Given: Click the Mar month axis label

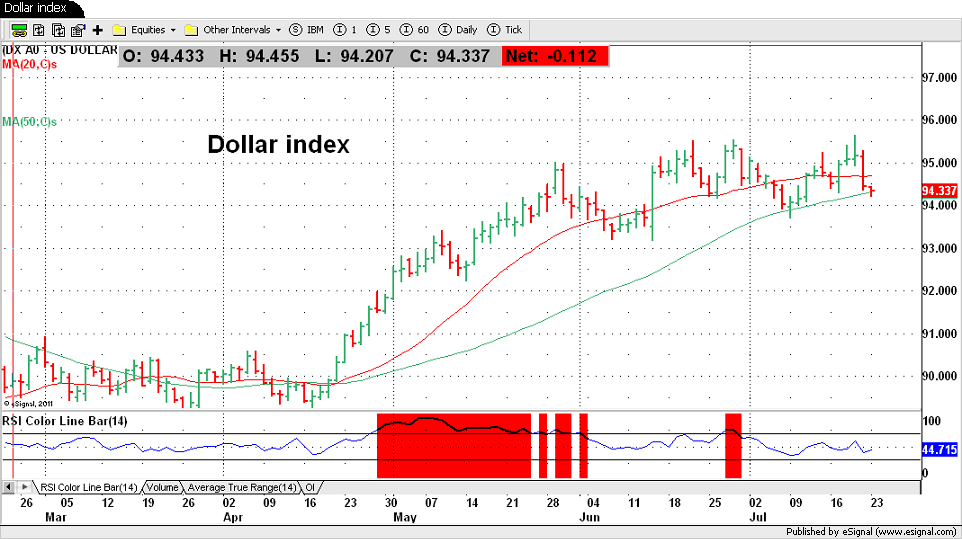Looking at the screenshot, I should coord(56,518).
